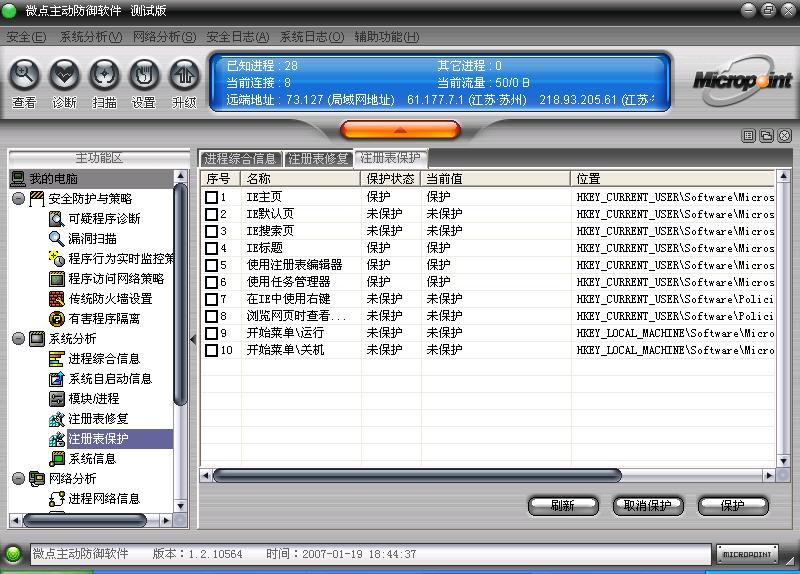Click the 查看 magnifier toolbar icon
Viewport: 800px width, 574px height.
coord(24,75)
